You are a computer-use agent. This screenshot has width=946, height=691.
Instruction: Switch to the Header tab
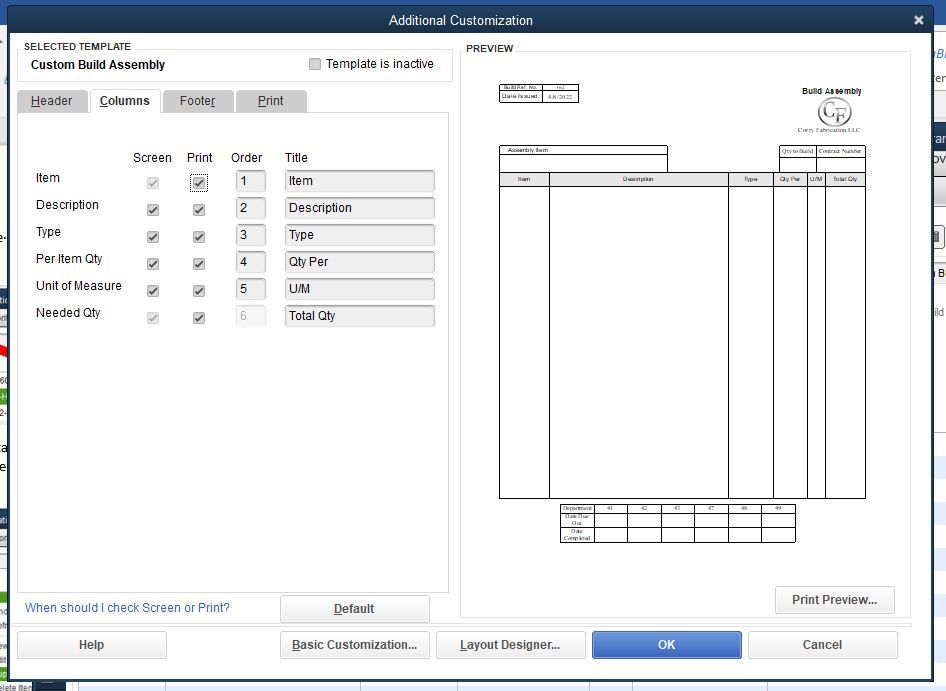52,101
